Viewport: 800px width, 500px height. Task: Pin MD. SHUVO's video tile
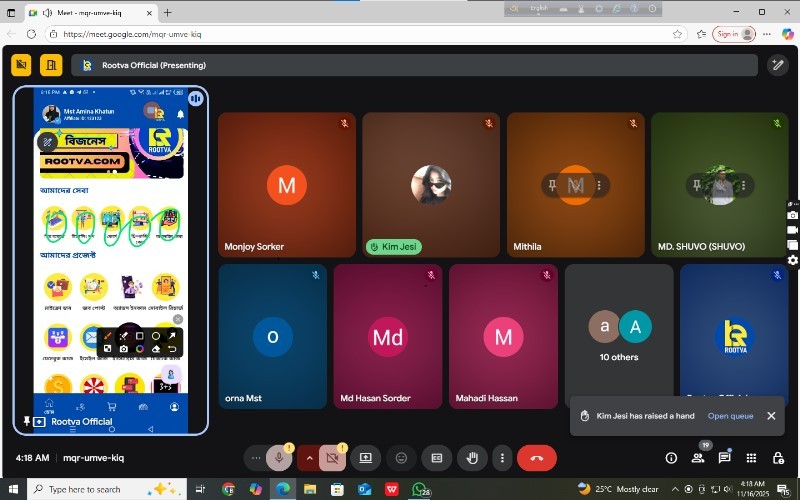click(x=696, y=186)
